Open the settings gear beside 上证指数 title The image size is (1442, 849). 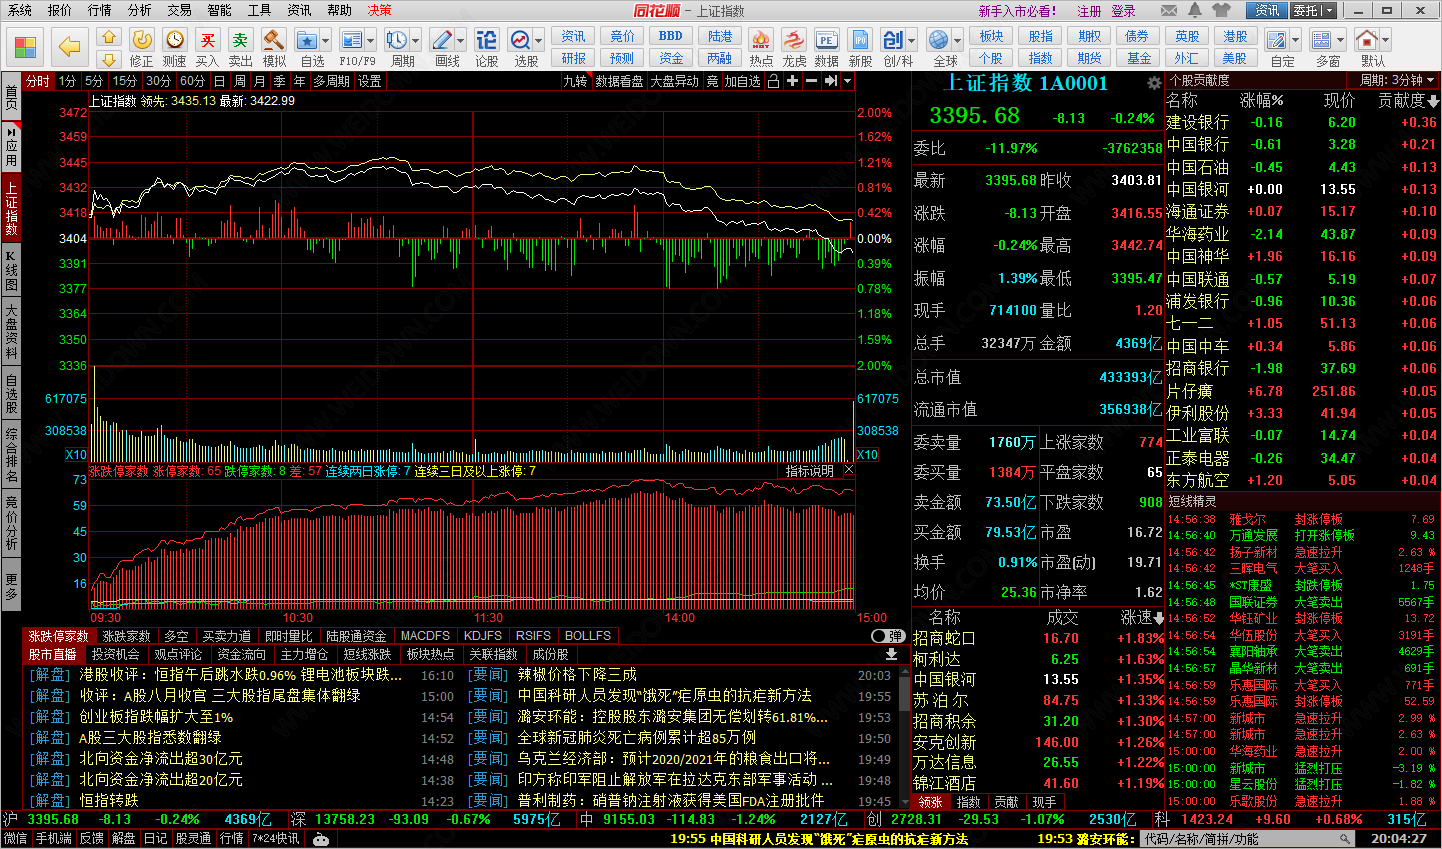(x=1154, y=83)
